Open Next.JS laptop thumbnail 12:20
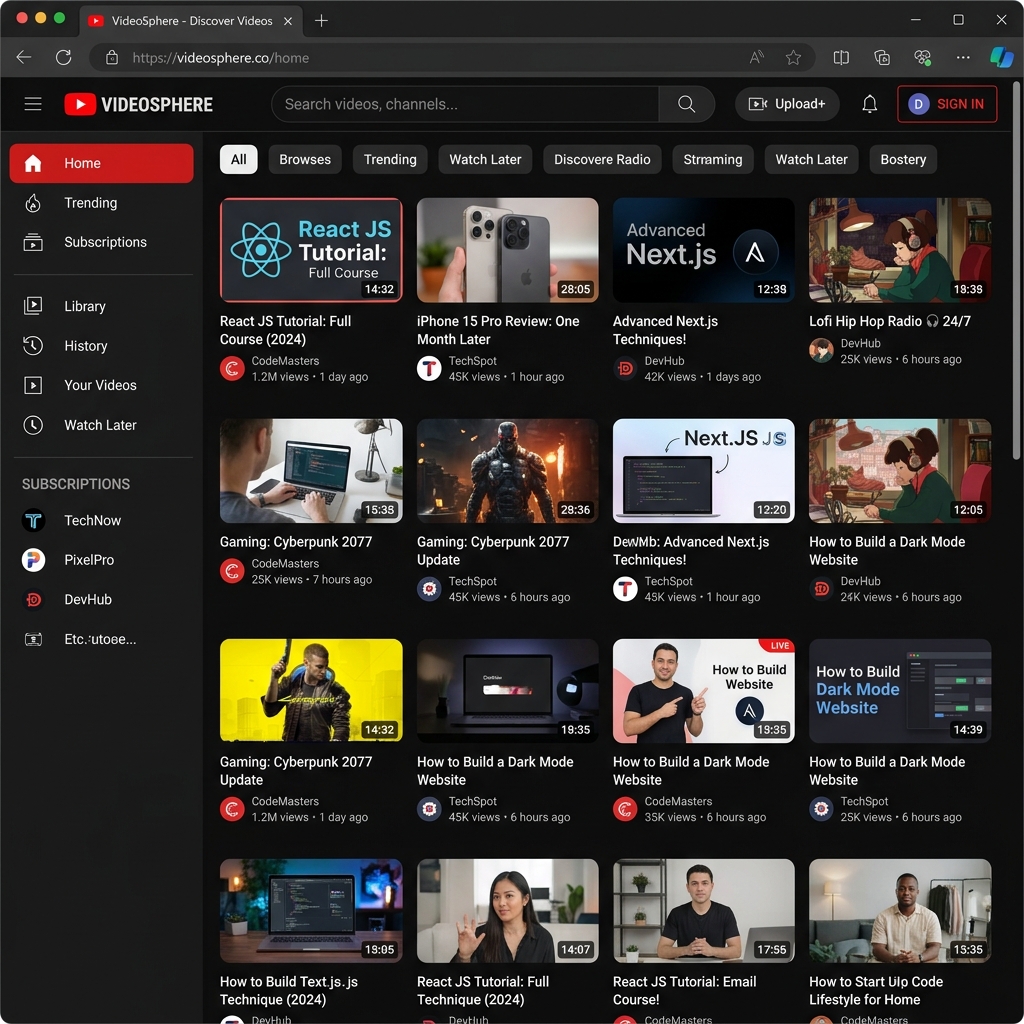Screen dimensions: 1024x1024 click(x=703, y=471)
